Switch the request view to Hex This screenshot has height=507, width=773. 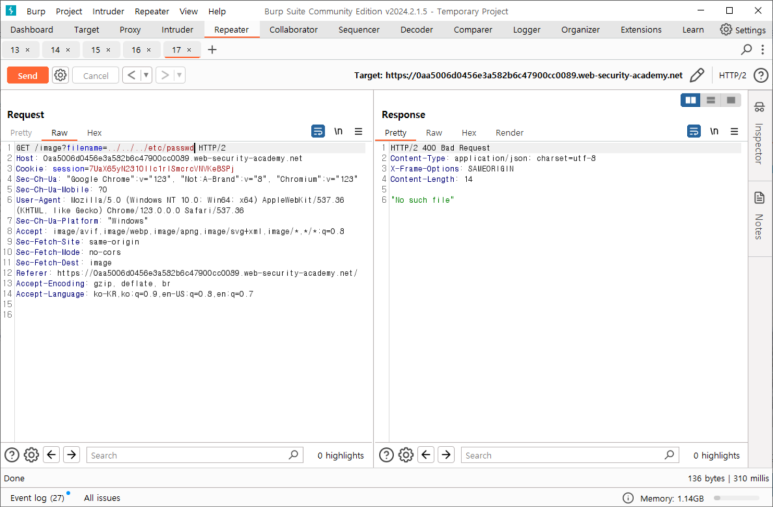tap(94, 133)
